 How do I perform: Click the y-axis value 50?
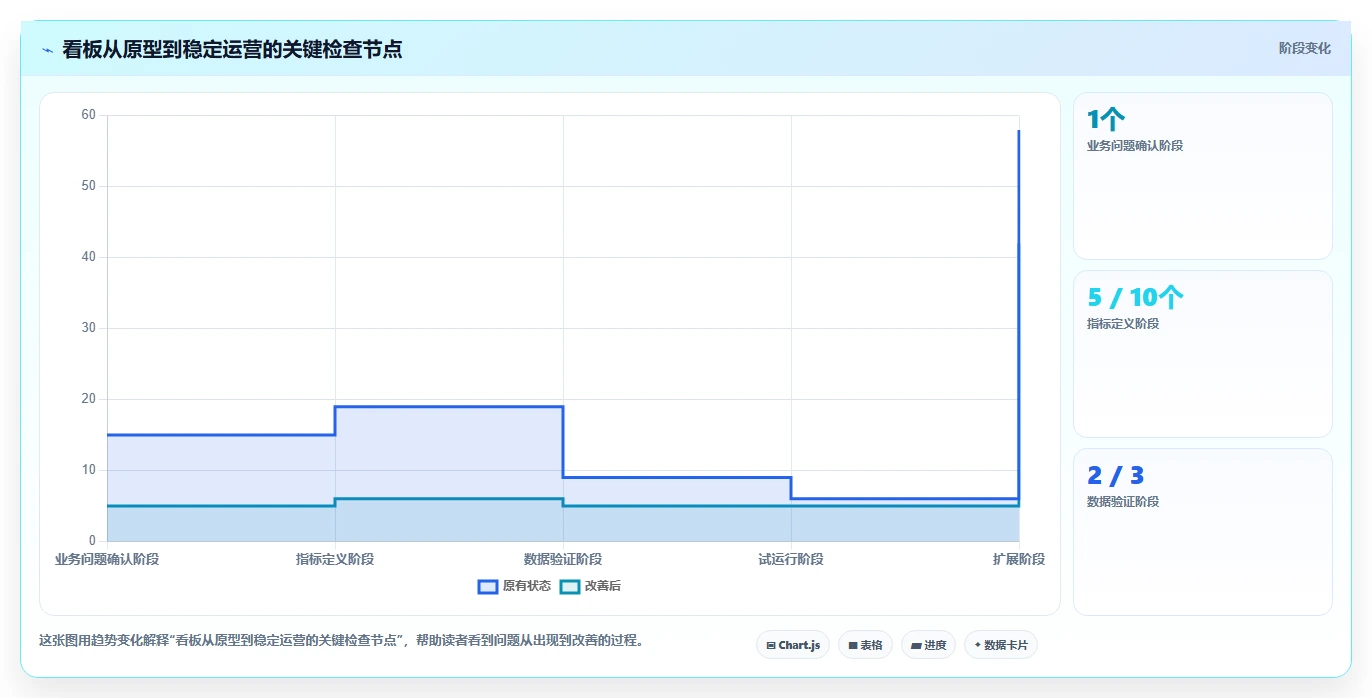point(88,186)
